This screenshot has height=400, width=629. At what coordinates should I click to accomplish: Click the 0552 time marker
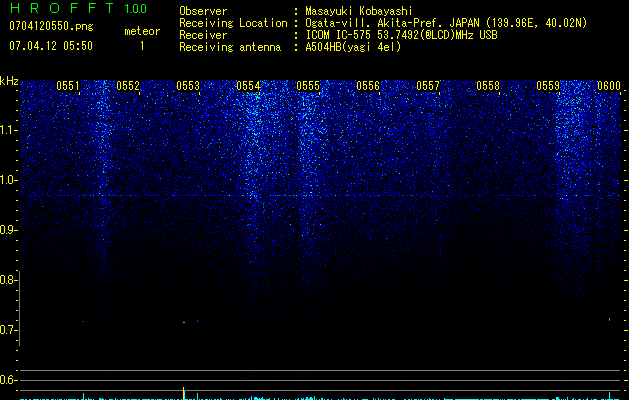pyautogui.click(x=128, y=86)
